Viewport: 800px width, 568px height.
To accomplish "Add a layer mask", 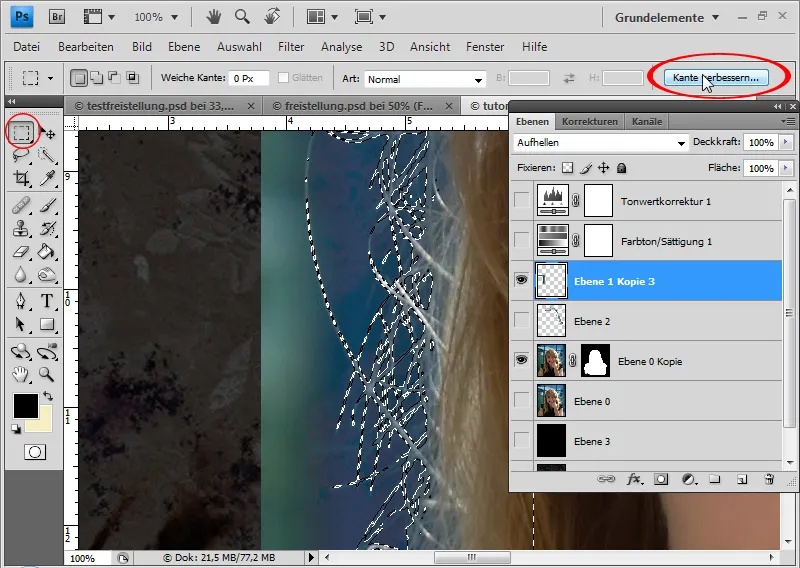I will pyautogui.click(x=661, y=479).
